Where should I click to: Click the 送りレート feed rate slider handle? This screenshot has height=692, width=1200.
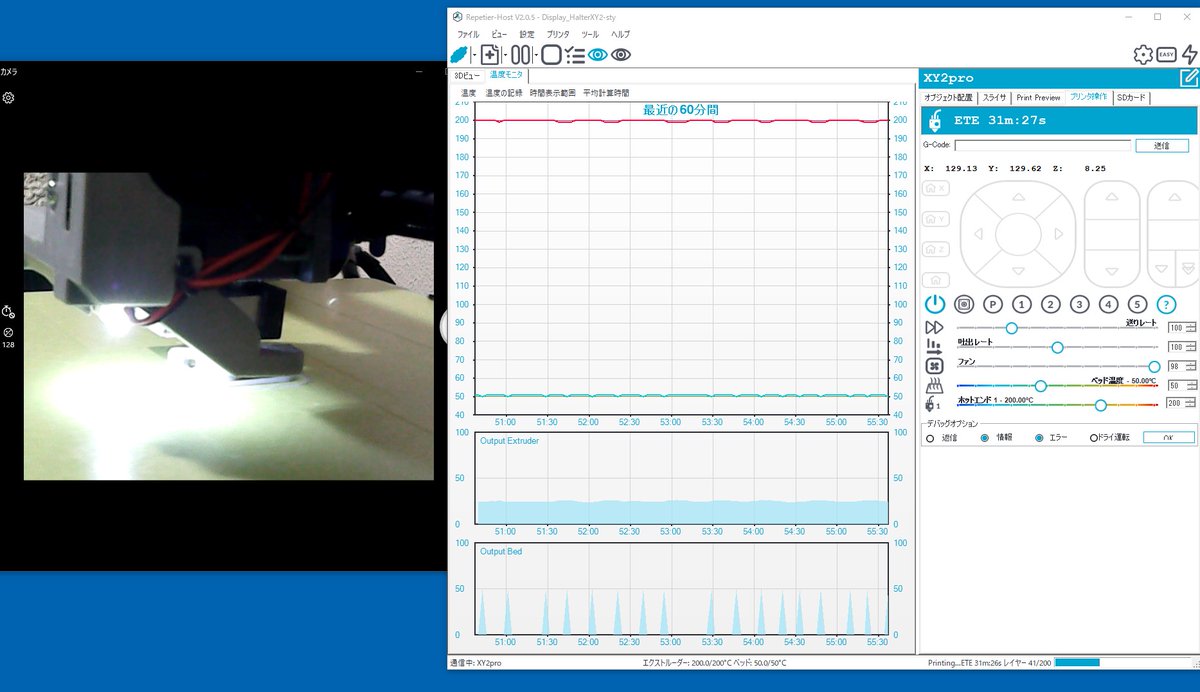tap(1011, 328)
